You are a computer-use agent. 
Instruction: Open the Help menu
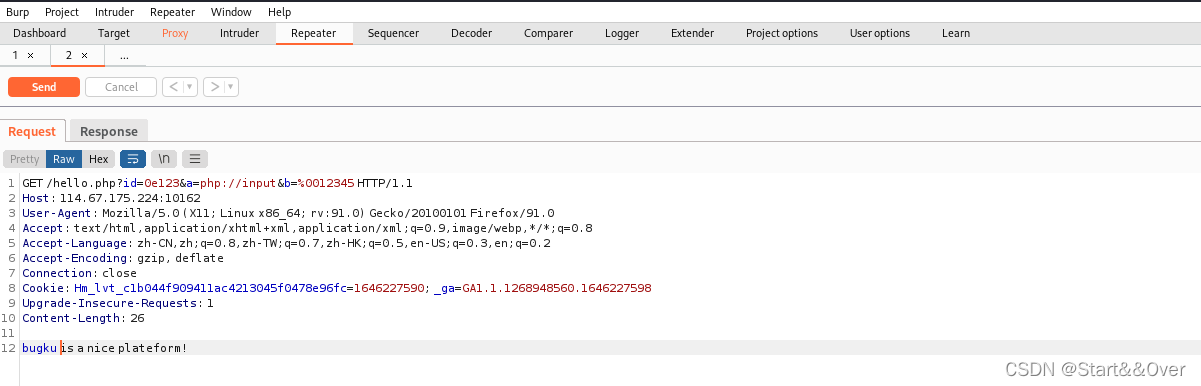(280, 12)
